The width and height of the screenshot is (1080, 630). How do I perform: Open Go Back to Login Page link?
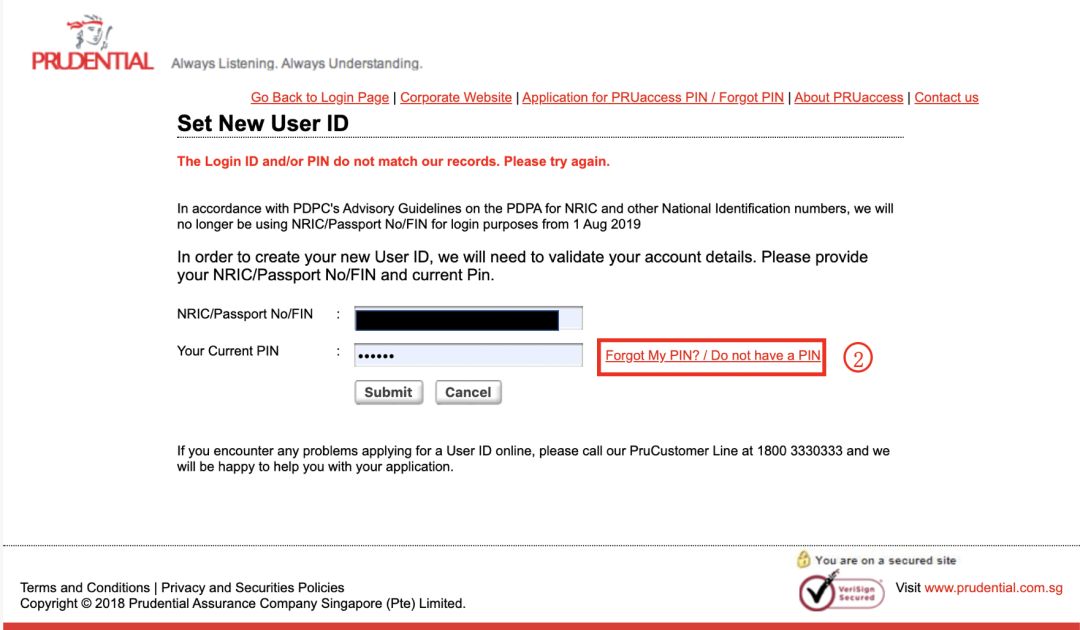click(x=320, y=97)
